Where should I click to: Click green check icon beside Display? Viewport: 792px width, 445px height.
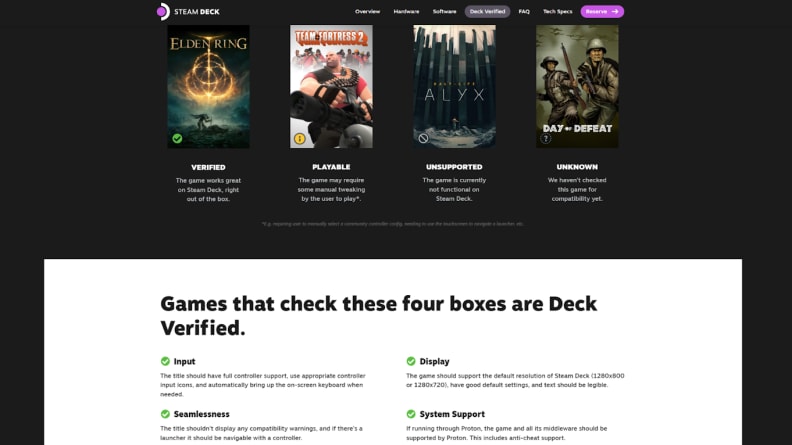click(411, 361)
